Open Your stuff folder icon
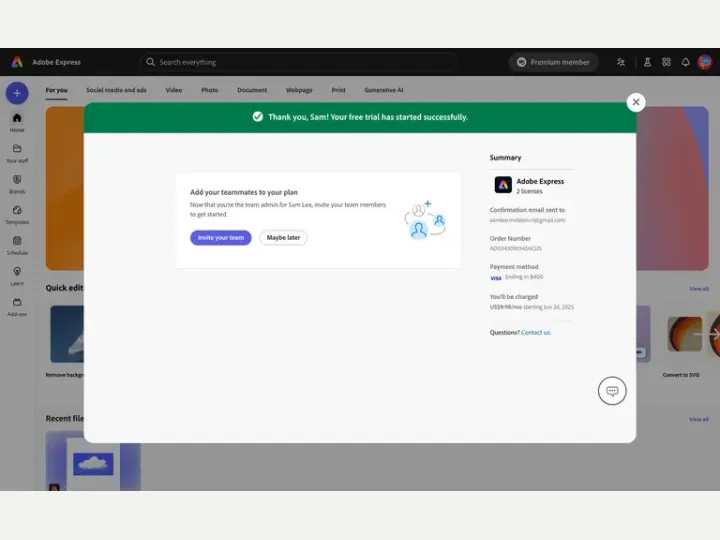720x540 pixels. click(17, 149)
